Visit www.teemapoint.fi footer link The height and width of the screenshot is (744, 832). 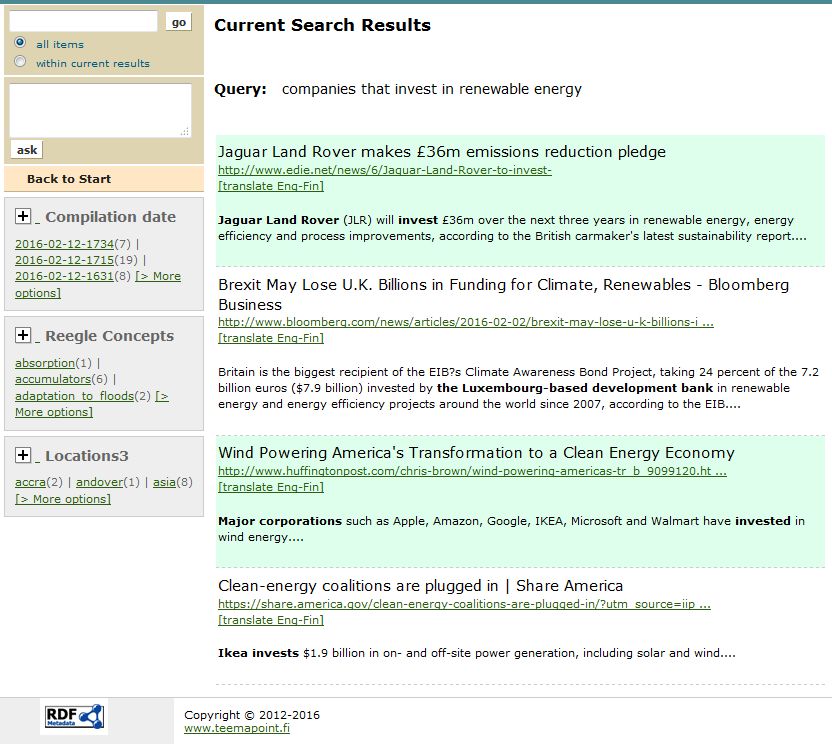[237, 728]
